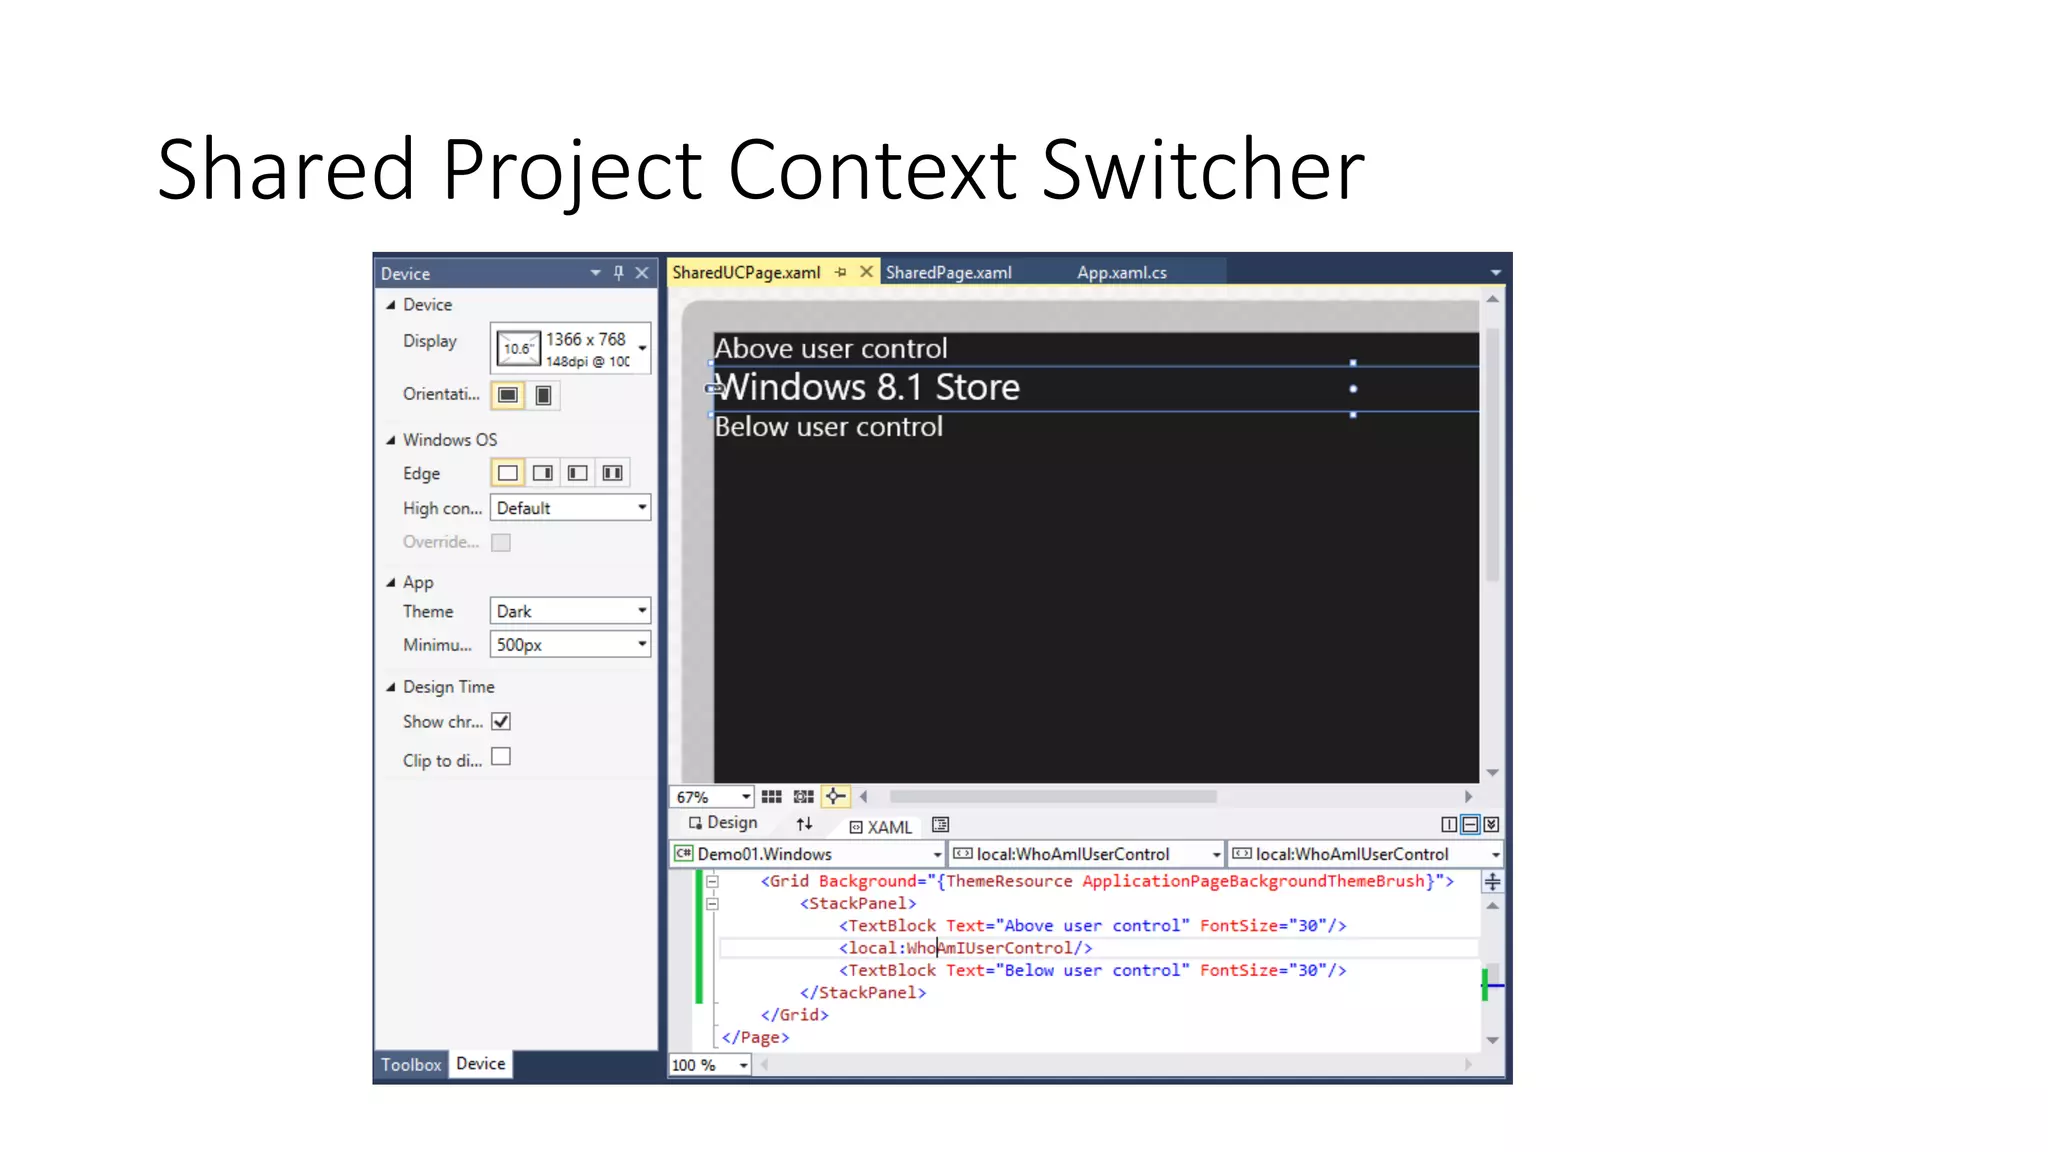
Task: Select landscape orientation icon
Action: coord(508,395)
